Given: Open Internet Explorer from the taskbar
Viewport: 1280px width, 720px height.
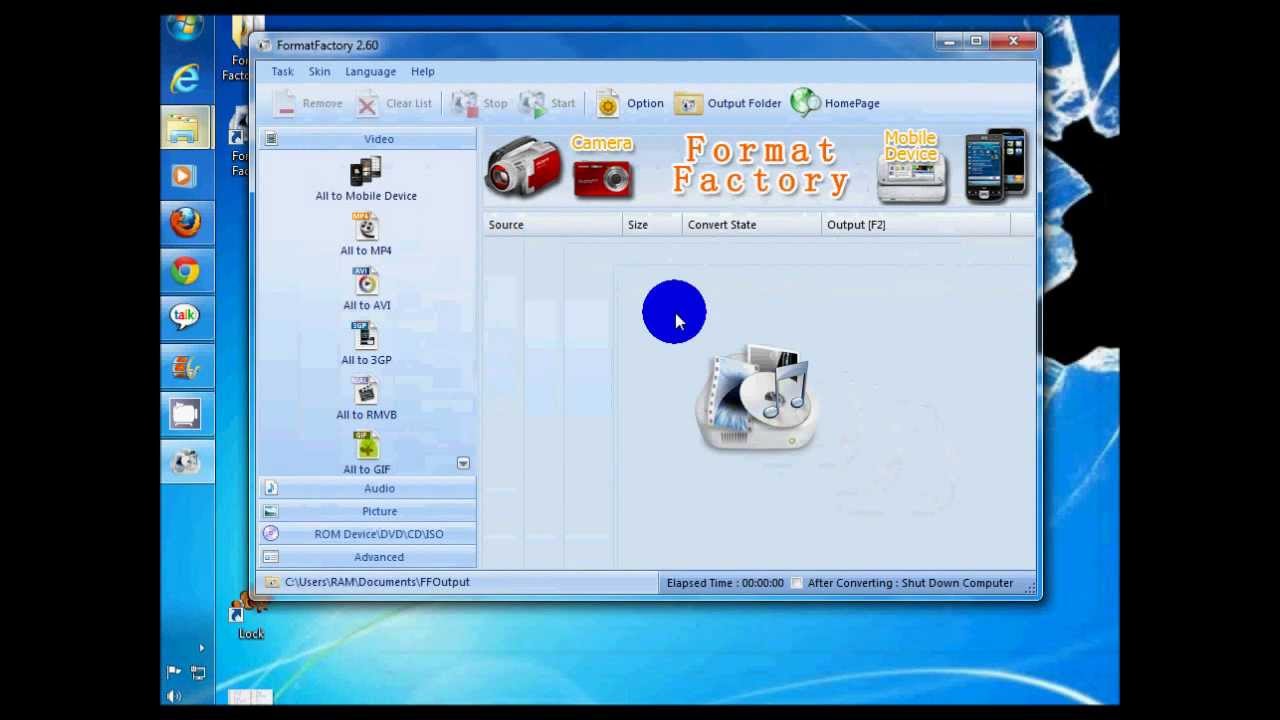Looking at the screenshot, I should tap(185, 78).
